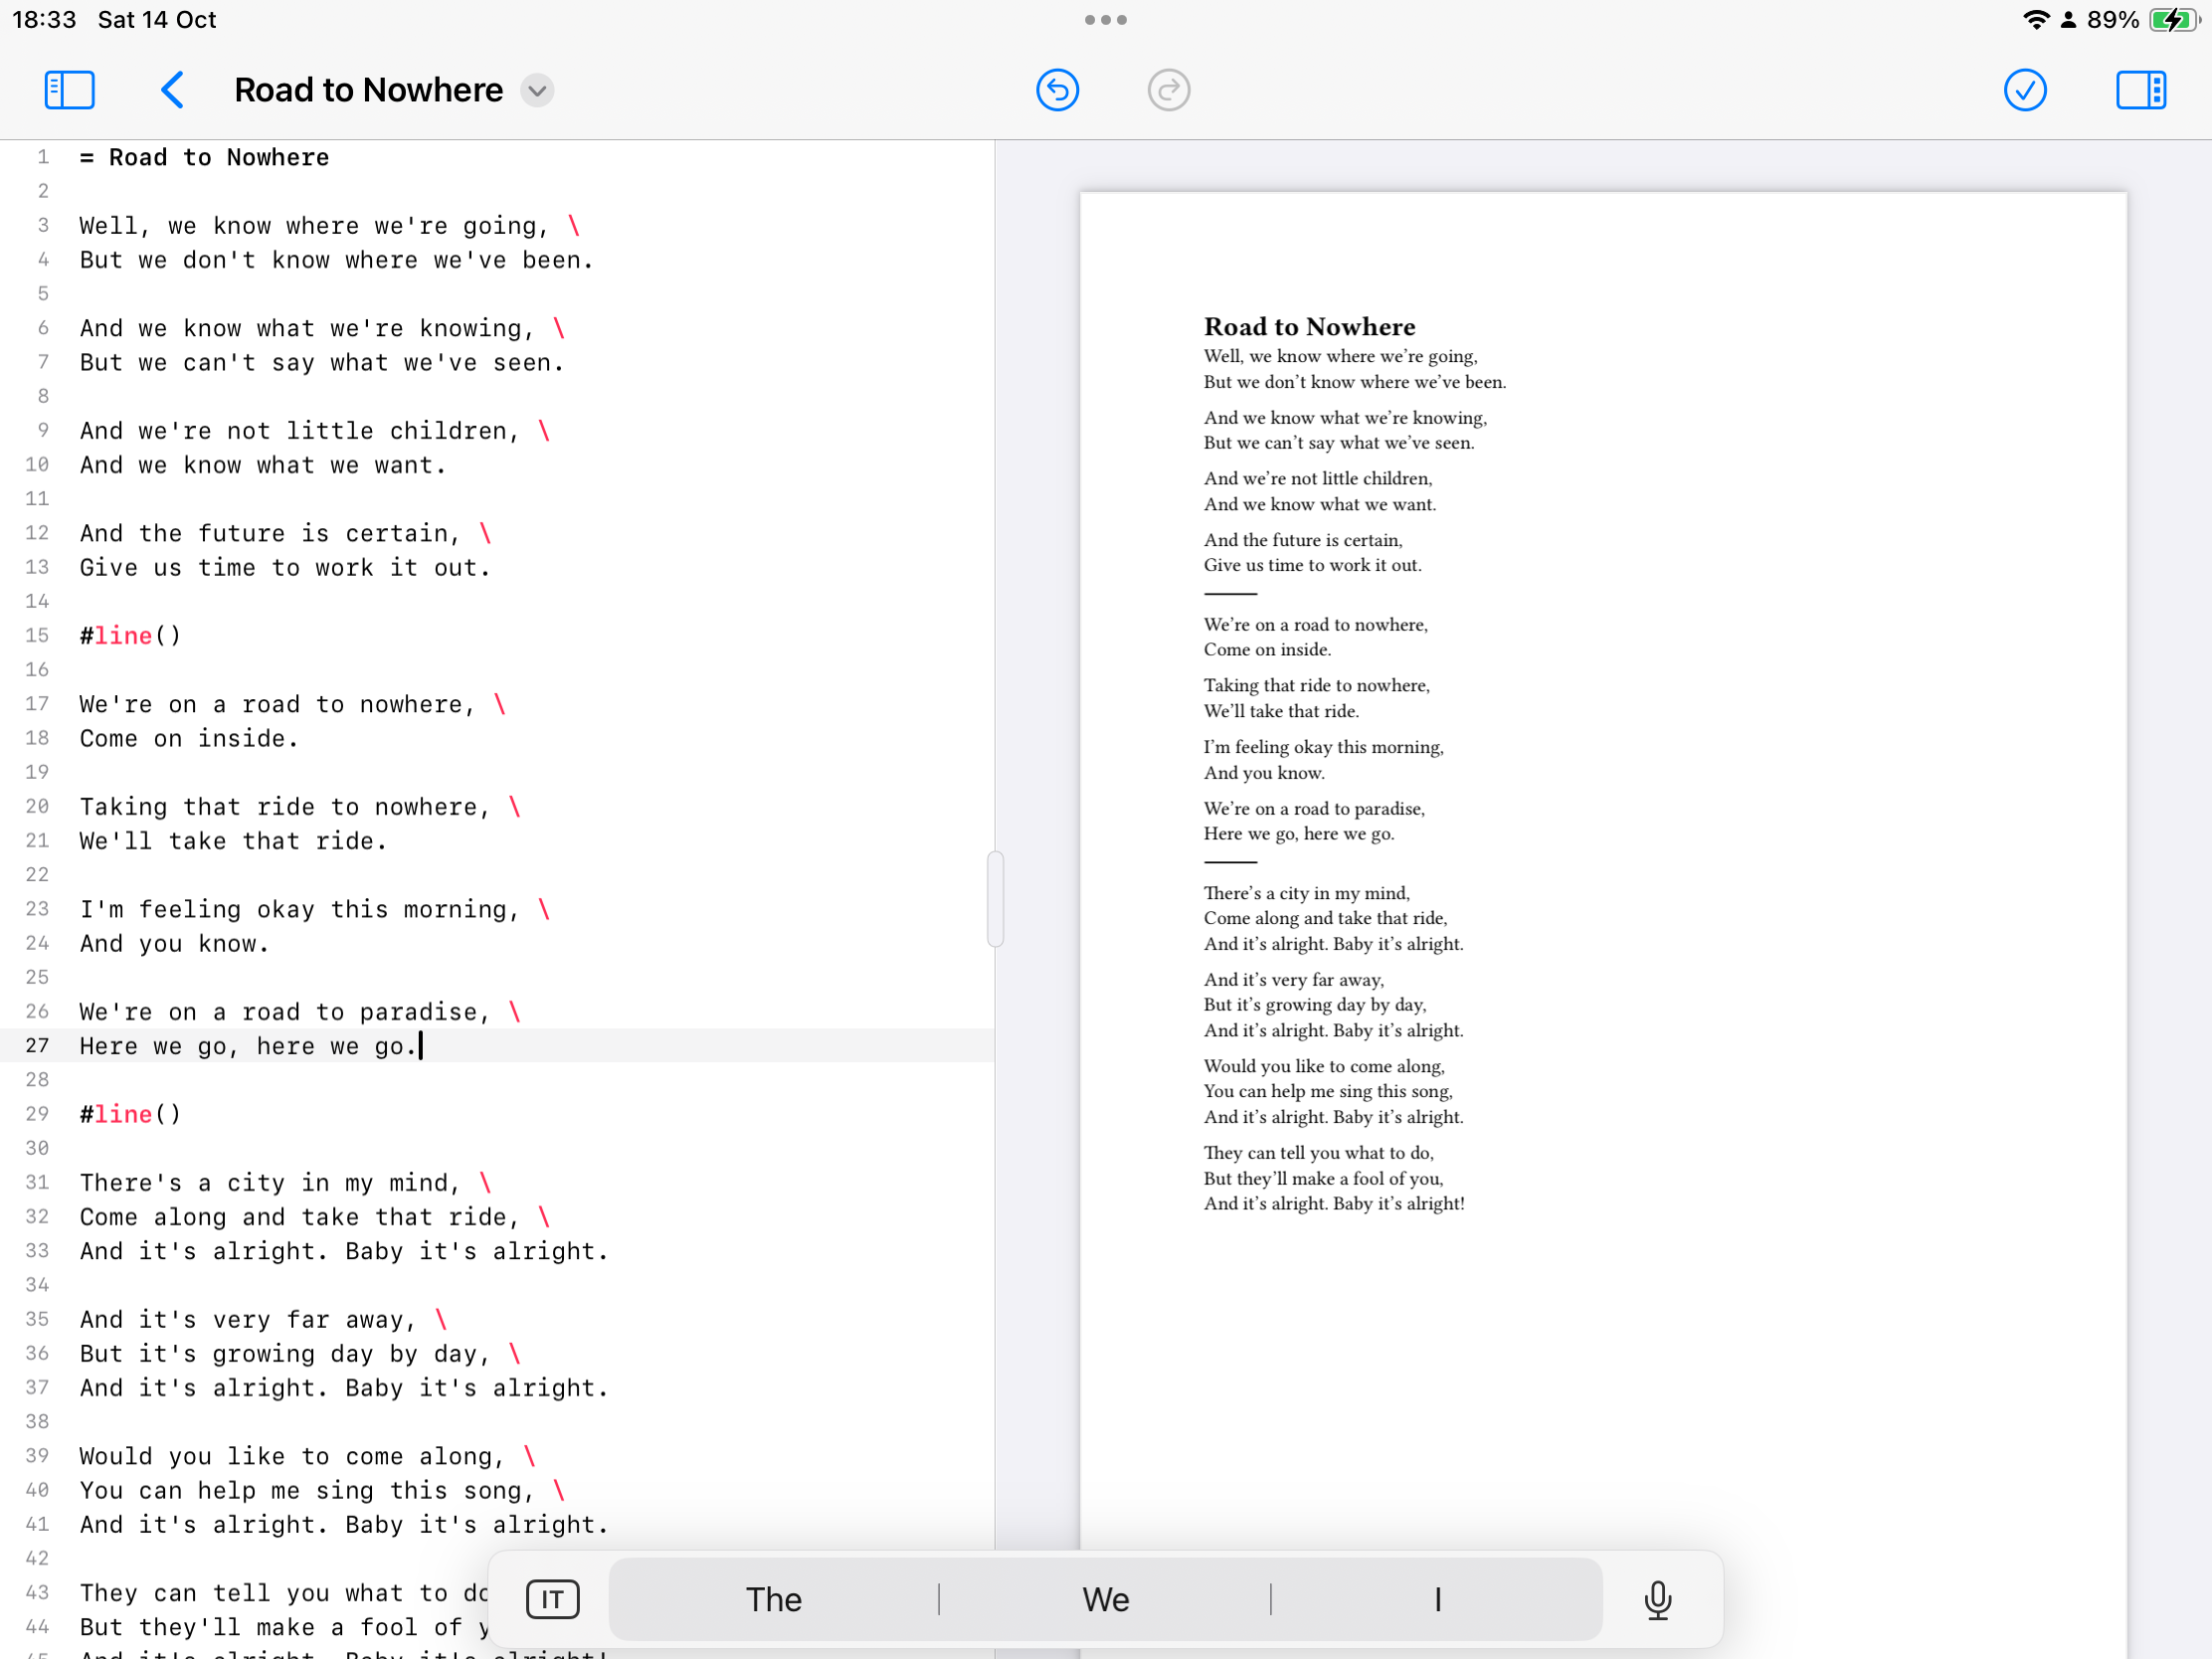Tap the undo arrow icon
The width and height of the screenshot is (2212, 1659).
pyautogui.click(x=1057, y=90)
